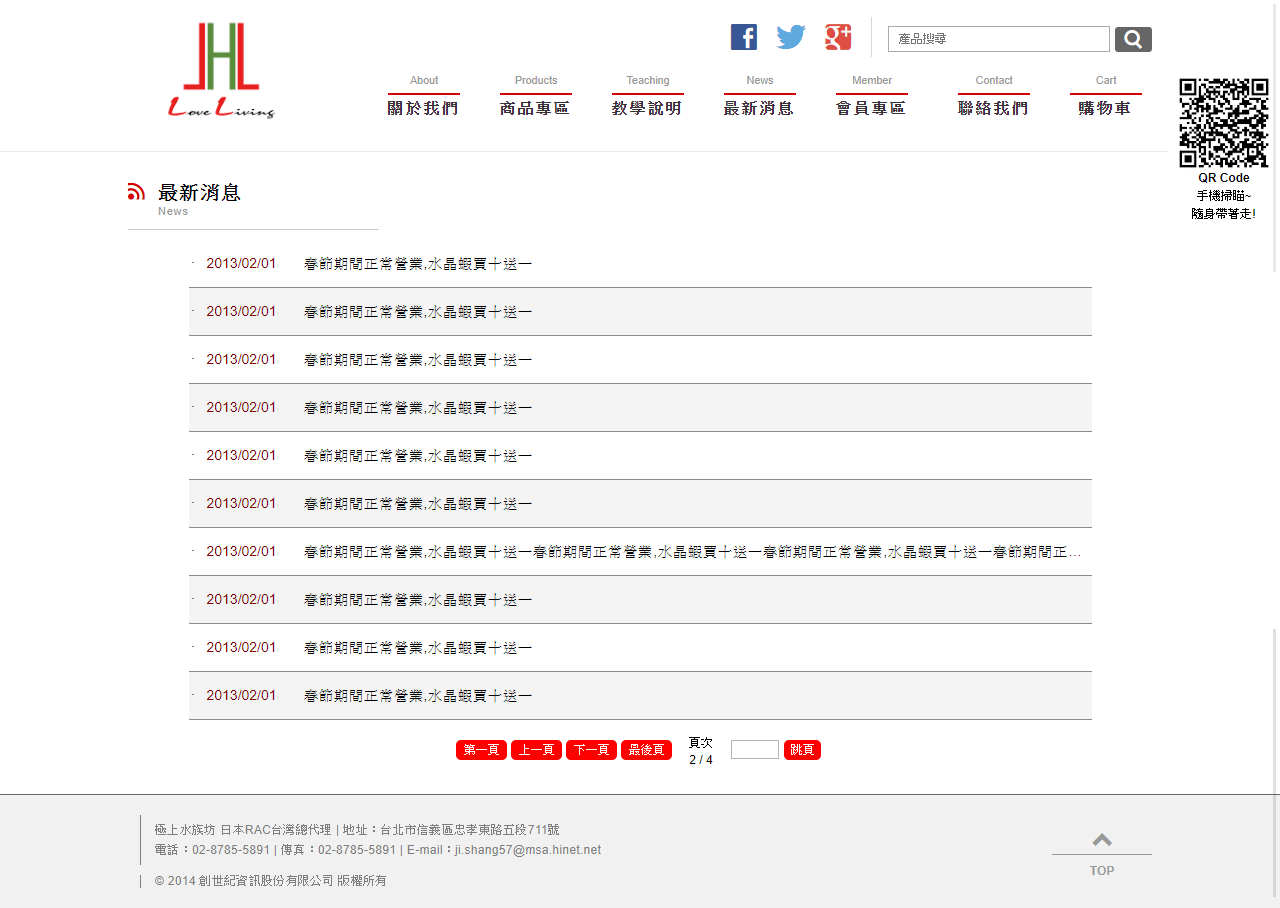
Task: Click the Love Living logo
Action: coord(221,71)
